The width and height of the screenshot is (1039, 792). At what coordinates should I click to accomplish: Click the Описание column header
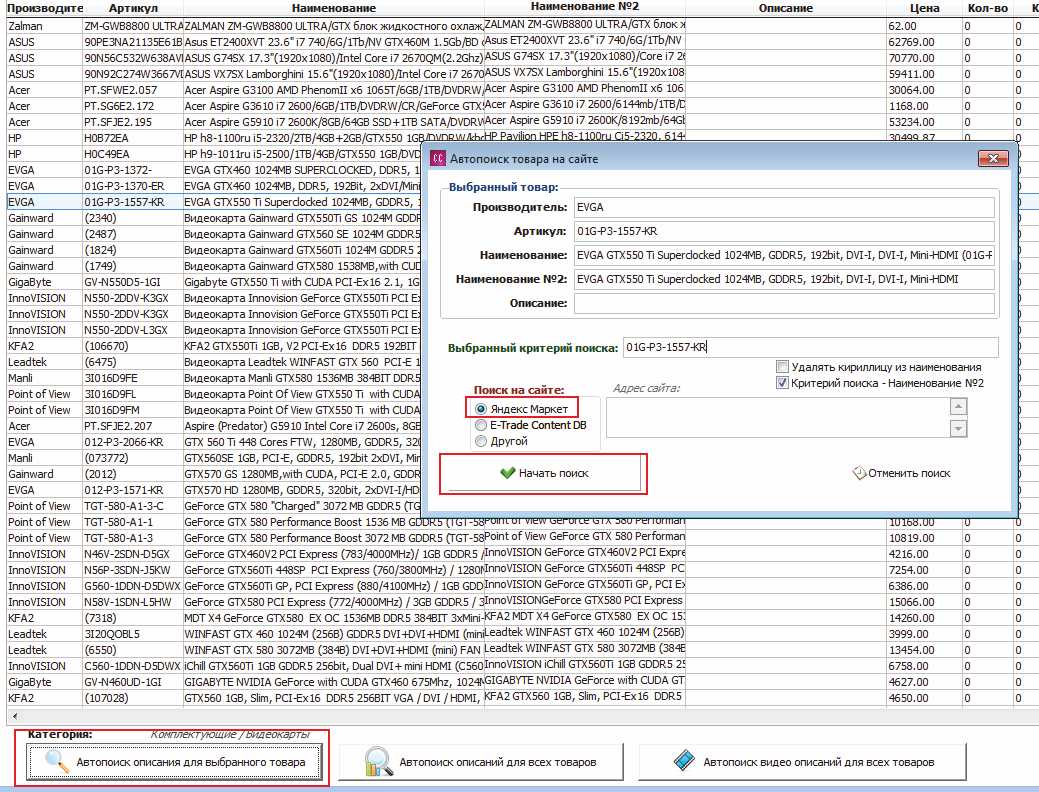coord(786,8)
